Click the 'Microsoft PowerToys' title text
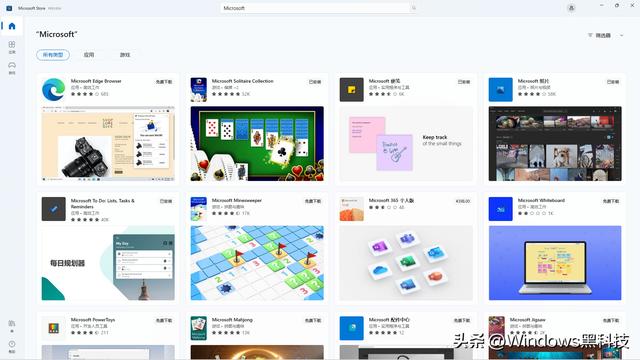This screenshot has height=360, width=640. pyautogui.click(x=93, y=320)
